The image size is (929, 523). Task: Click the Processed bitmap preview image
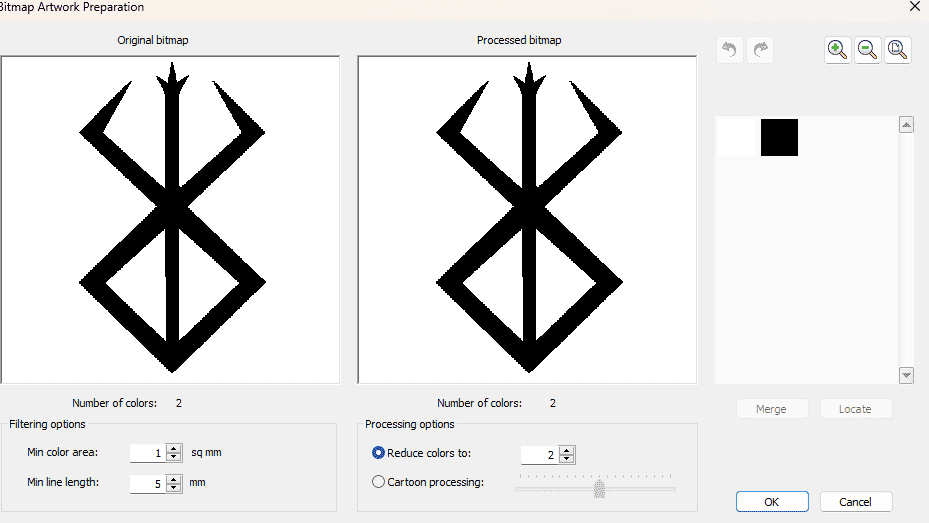click(527, 220)
